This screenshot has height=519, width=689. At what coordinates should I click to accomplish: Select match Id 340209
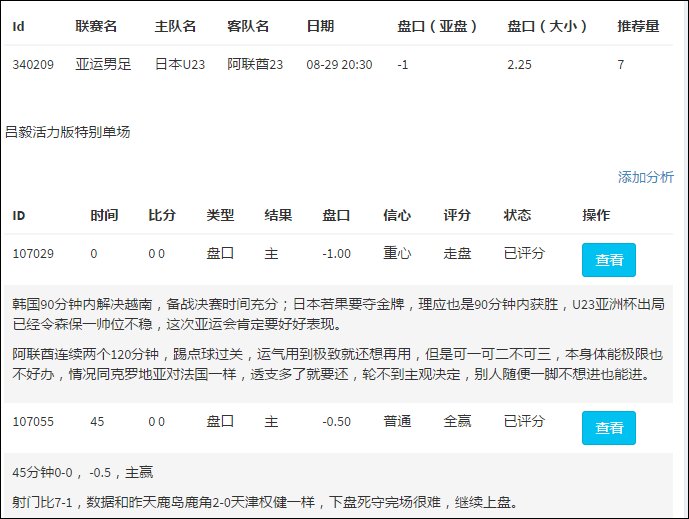click(33, 65)
